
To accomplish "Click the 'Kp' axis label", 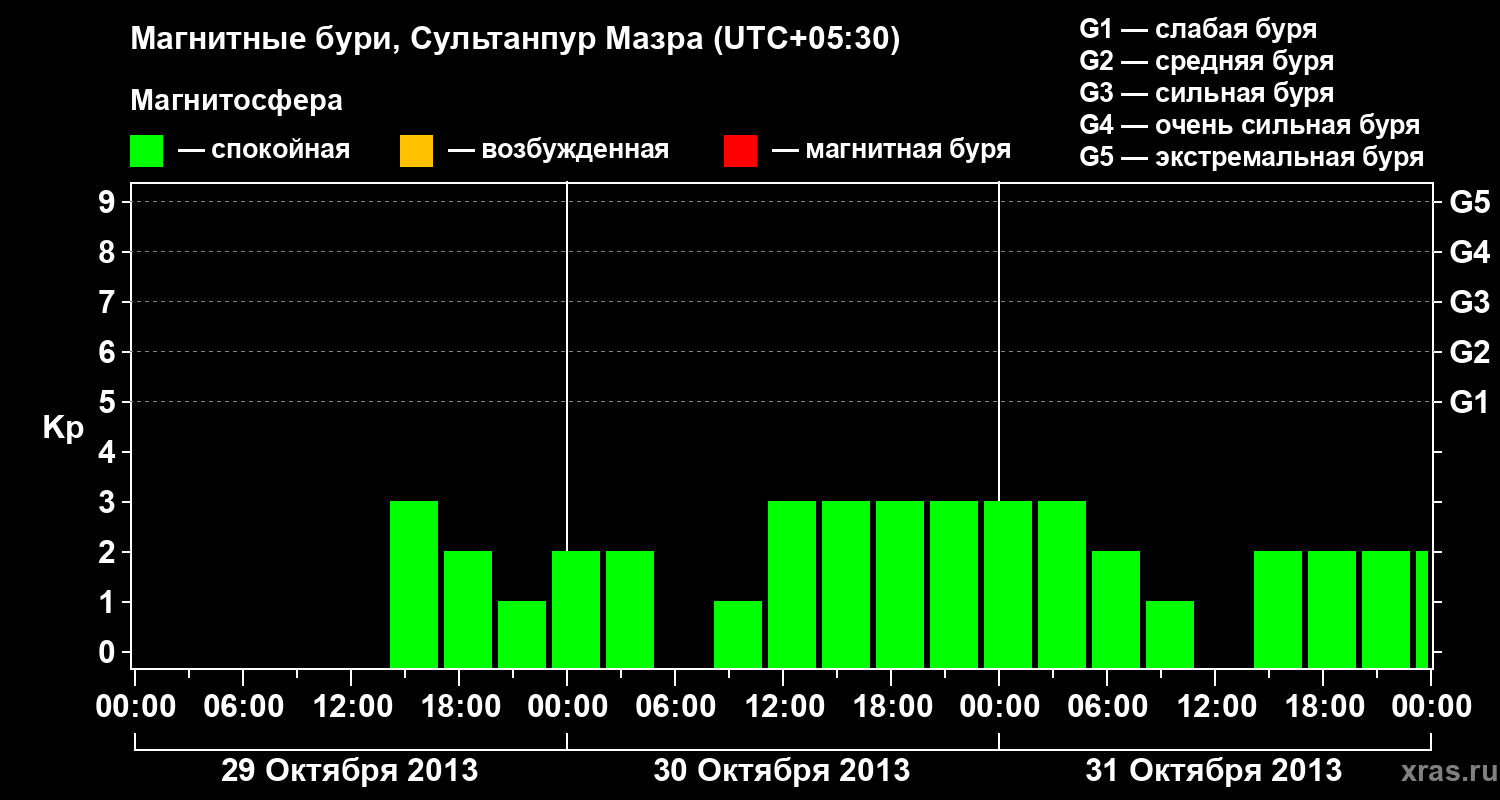I will point(63,428).
